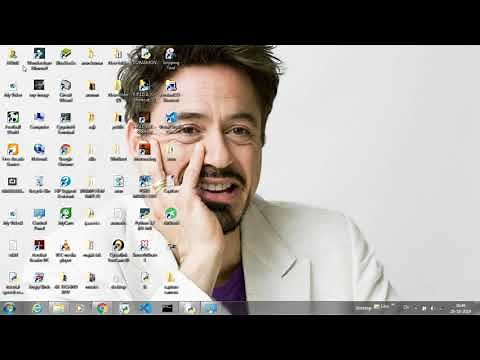Launch Internet Explorer from the taskbar
The image size is (480, 360).
point(37,308)
